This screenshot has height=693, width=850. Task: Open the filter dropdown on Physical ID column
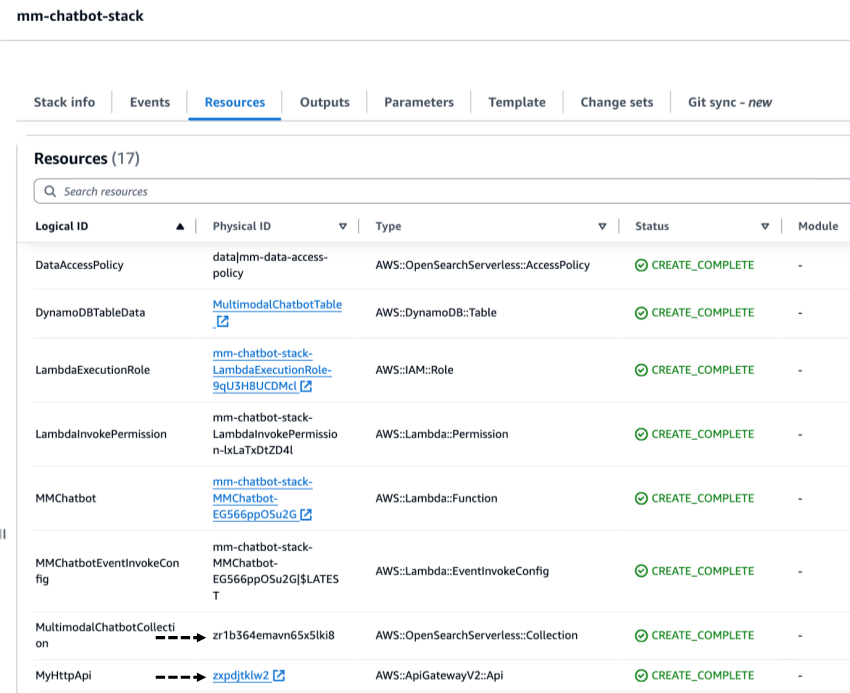pyautogui.click(x=343, y=226)
